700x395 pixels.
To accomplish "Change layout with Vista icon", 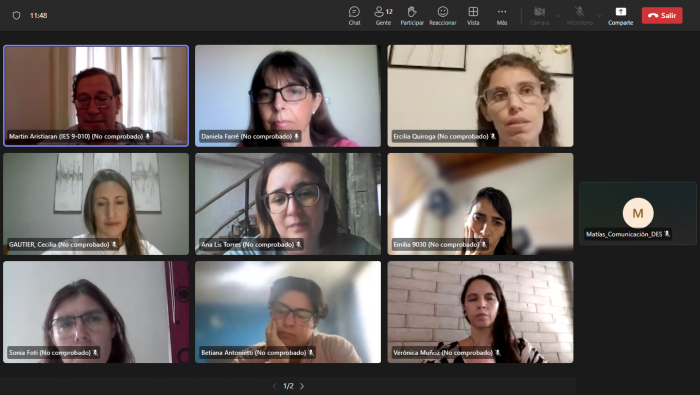I will [x=473, y=16].
